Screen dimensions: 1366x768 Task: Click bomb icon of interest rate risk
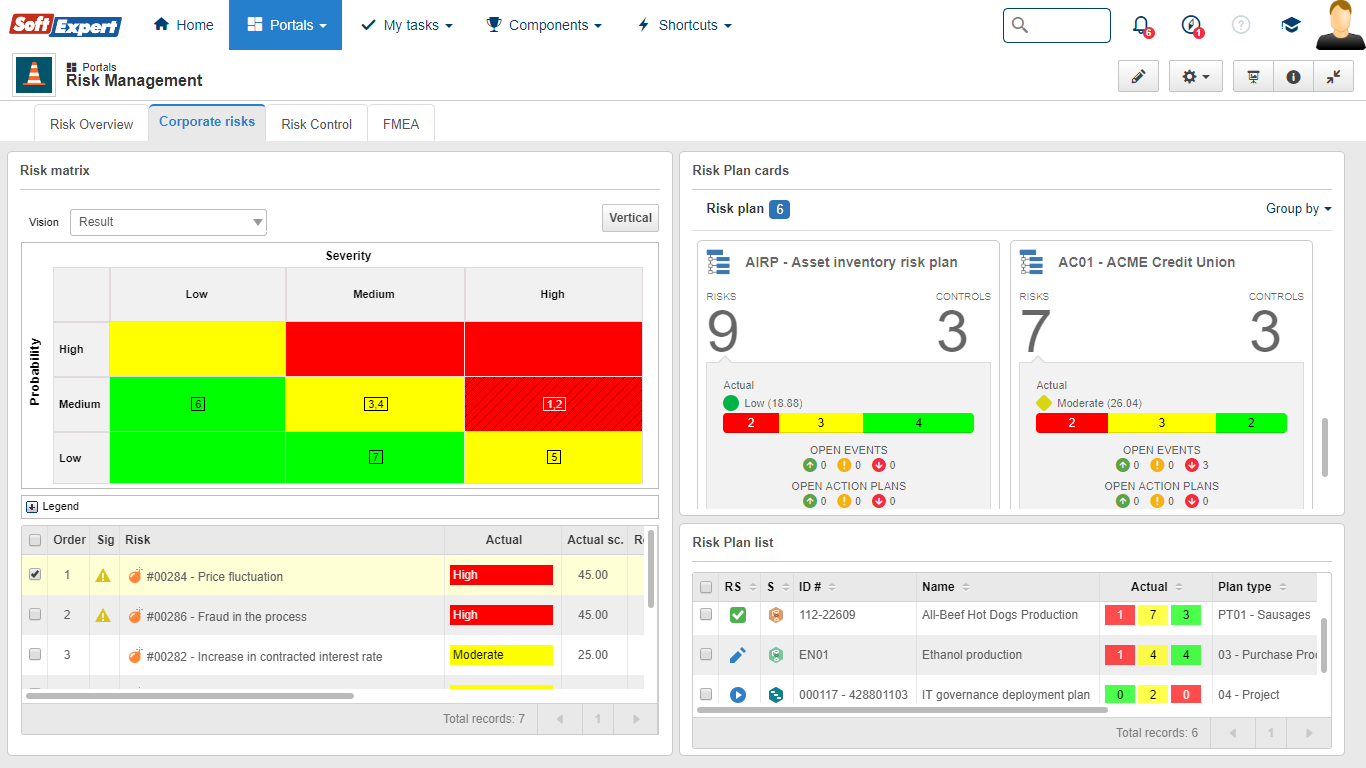pyautogui.click(x=135, y=656)
